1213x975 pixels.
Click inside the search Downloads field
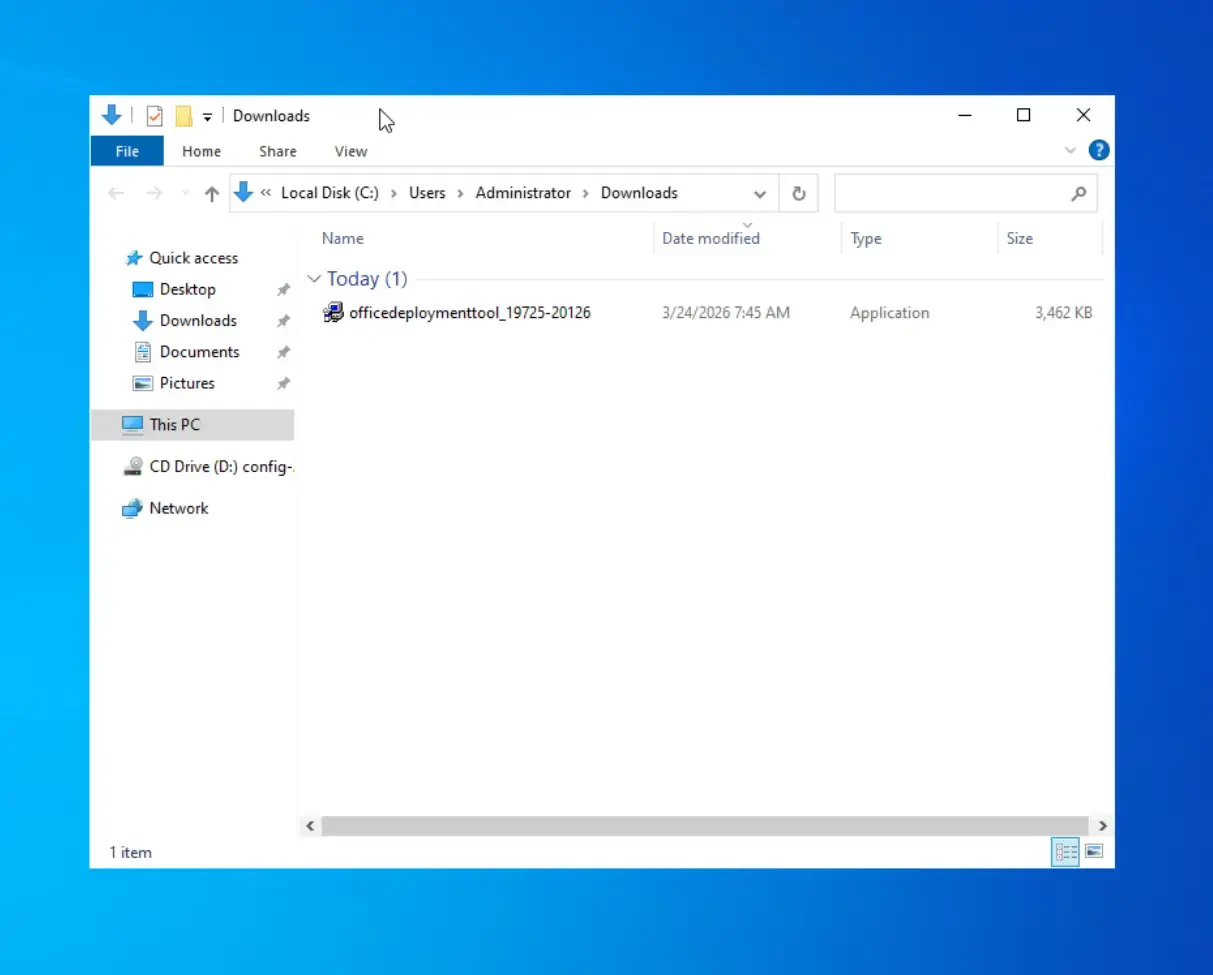tap(950, 194)
